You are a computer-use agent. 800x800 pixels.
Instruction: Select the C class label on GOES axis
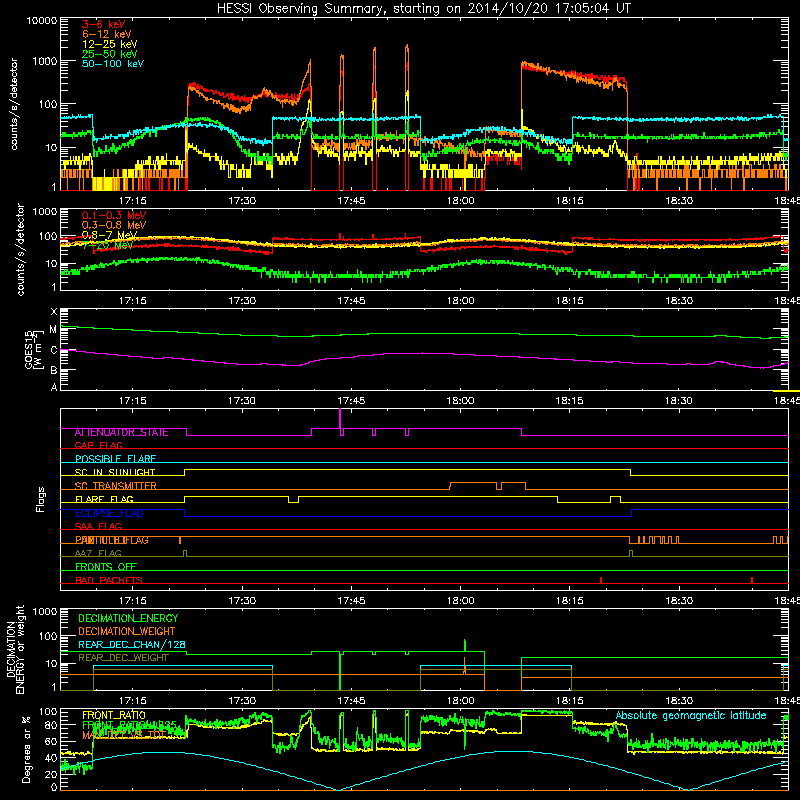(x=54, y=350)
